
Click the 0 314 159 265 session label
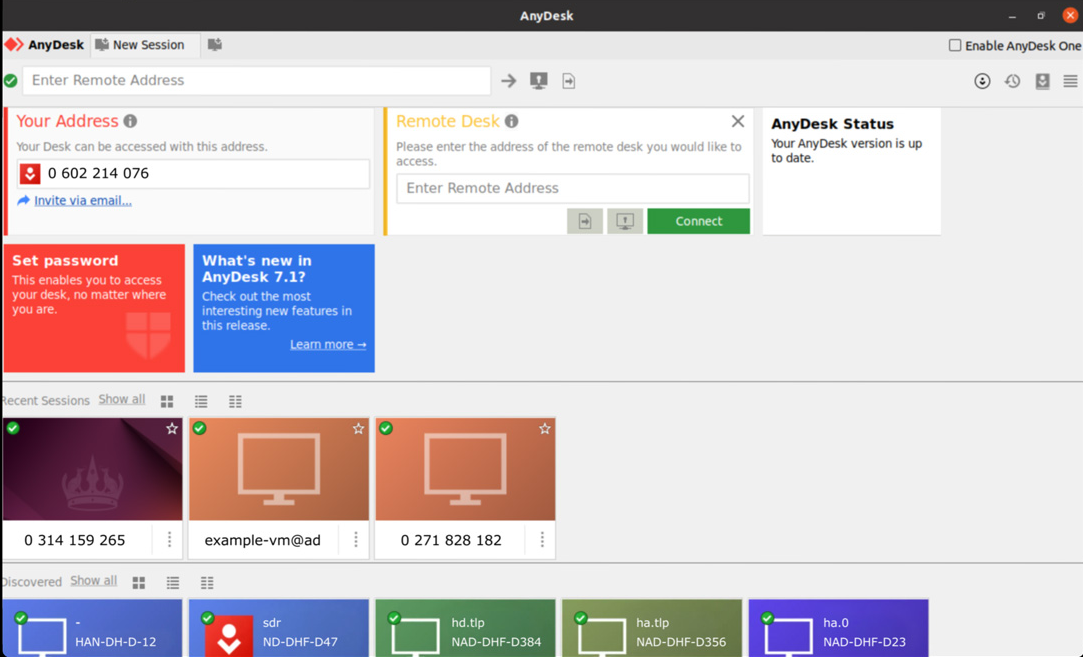pyautogui.click(x=75, y=540)
